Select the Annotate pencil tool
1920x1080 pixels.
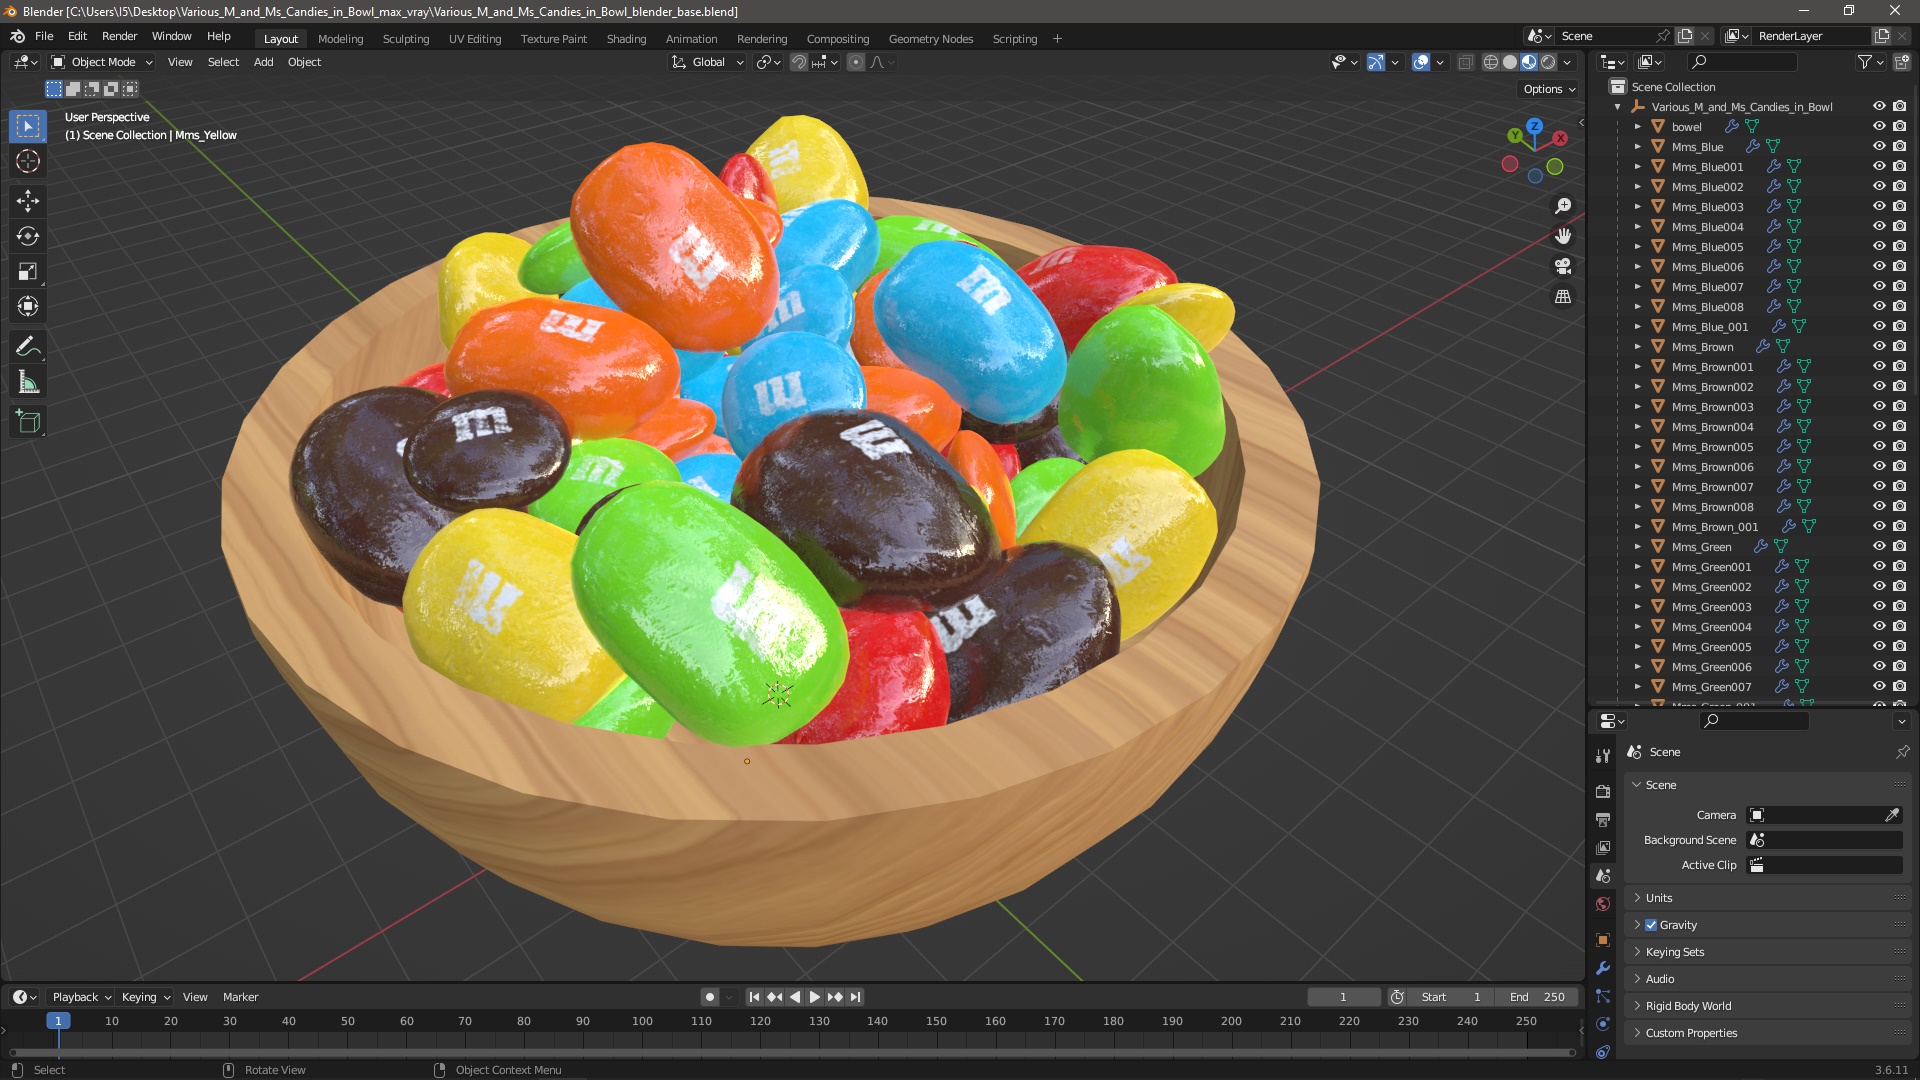pyautogui.click(x=28, y=347)
